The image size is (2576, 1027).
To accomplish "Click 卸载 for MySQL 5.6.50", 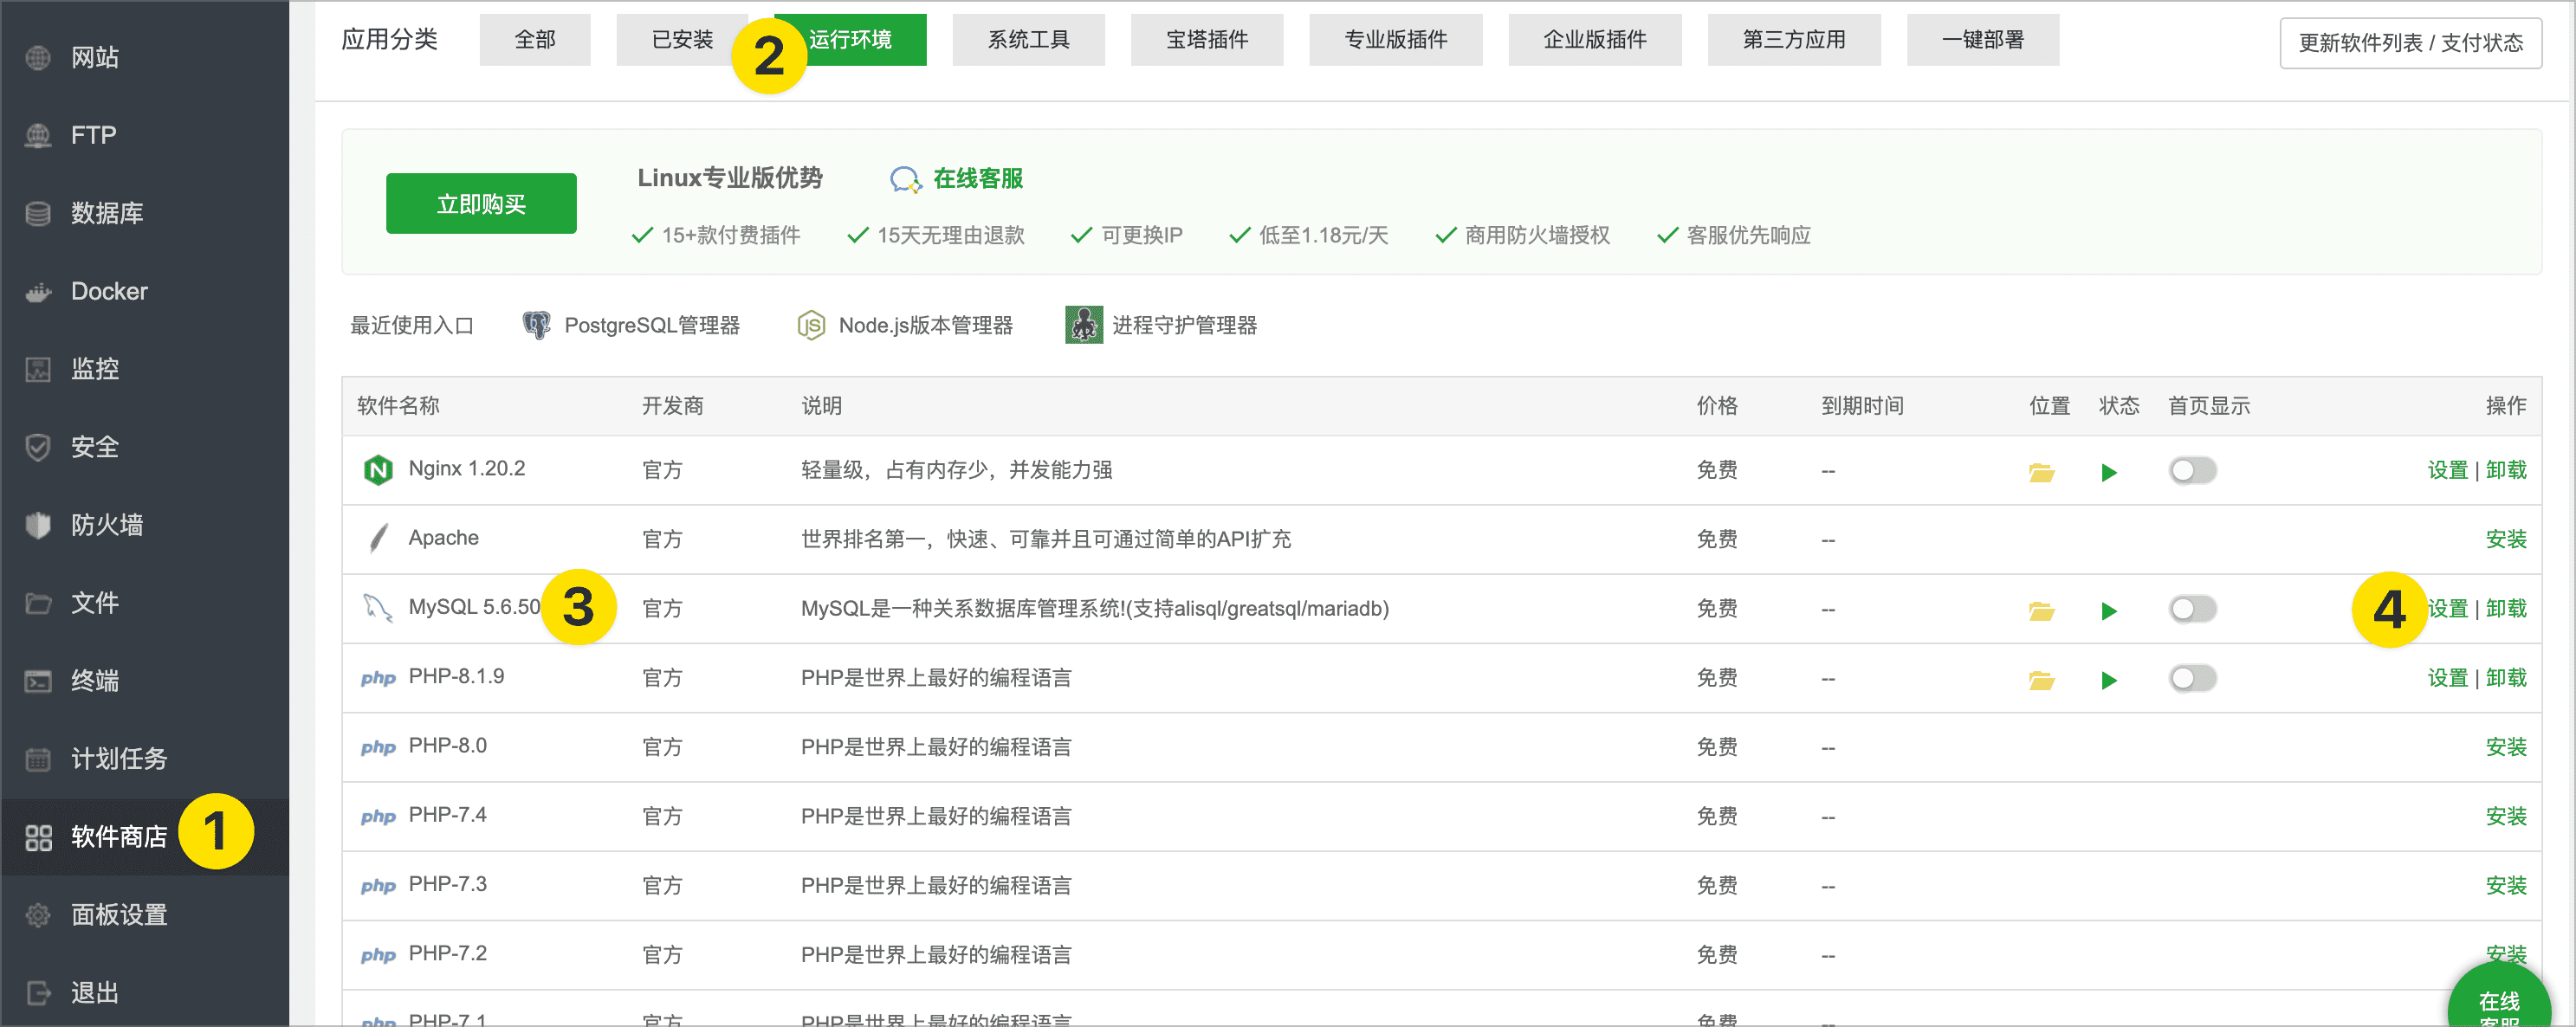I will pos(2506,608).
